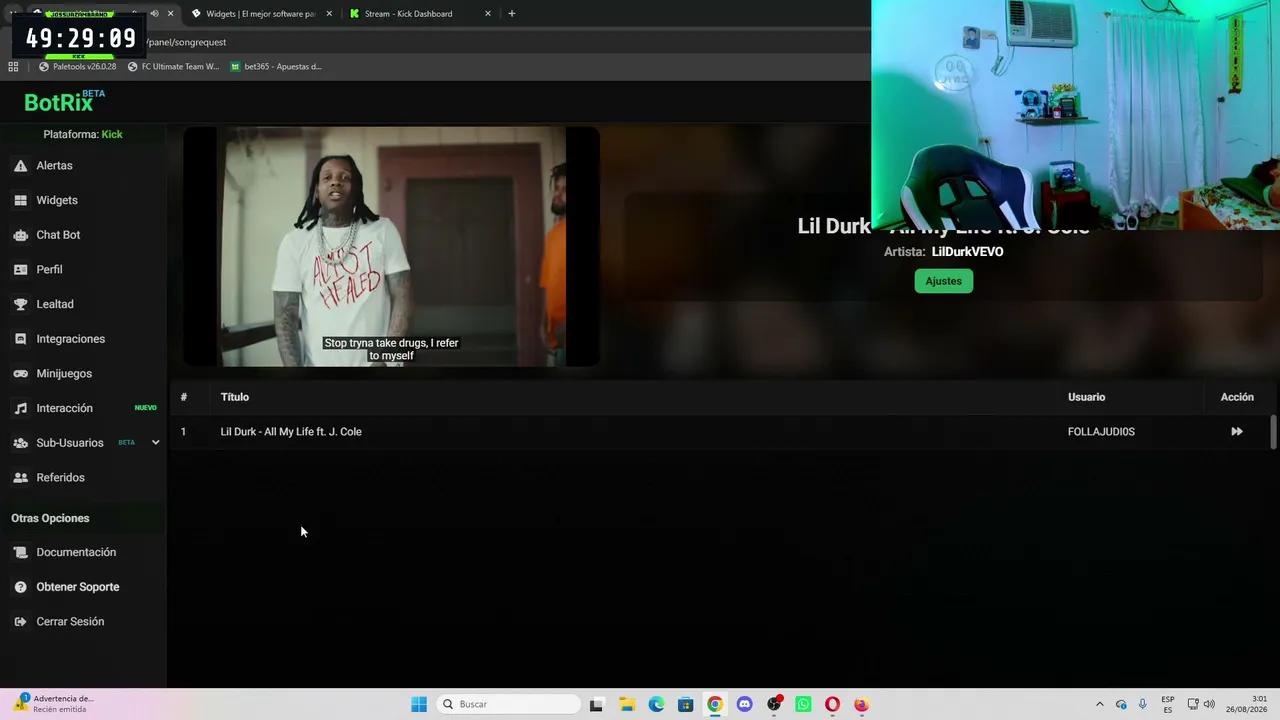
Task: Click the Perfil card icon
Action: pos(20,270)
